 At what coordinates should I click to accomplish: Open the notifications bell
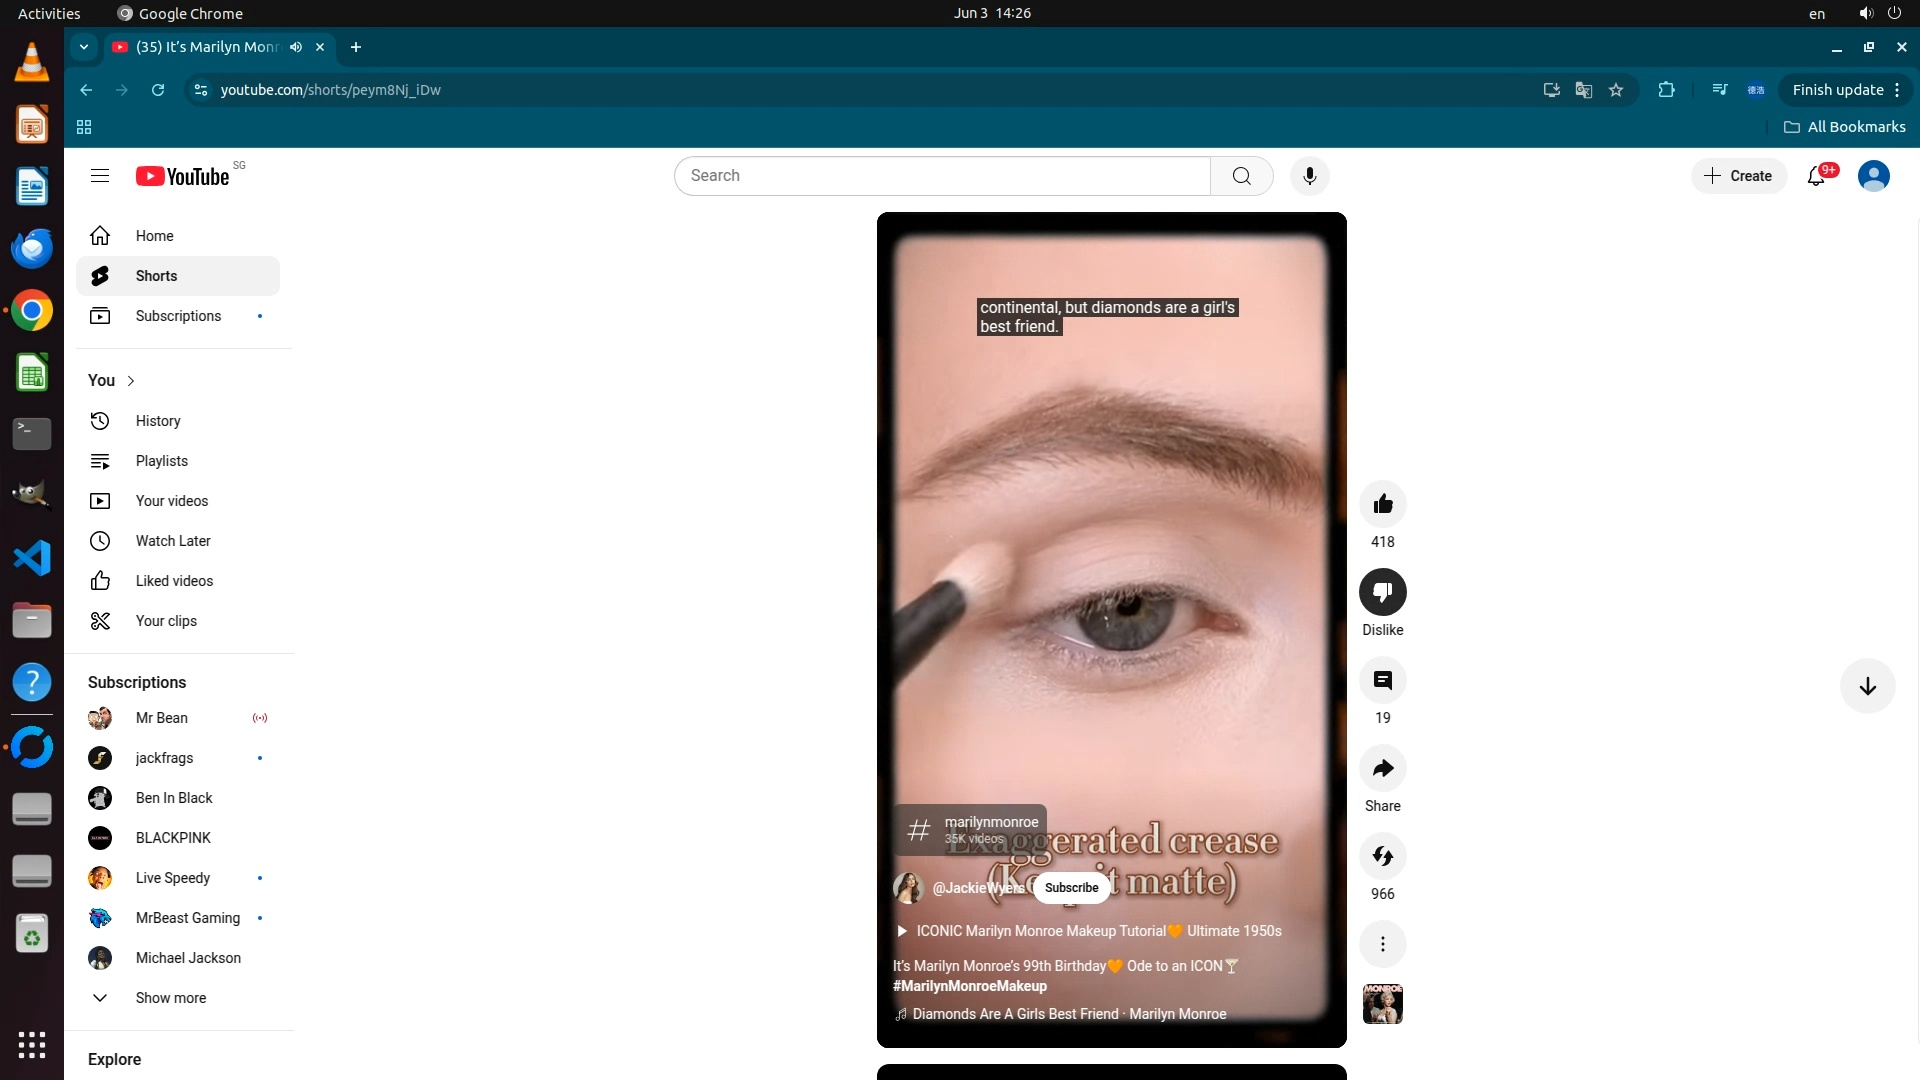pyautogui.click(x=1817, y=176)
